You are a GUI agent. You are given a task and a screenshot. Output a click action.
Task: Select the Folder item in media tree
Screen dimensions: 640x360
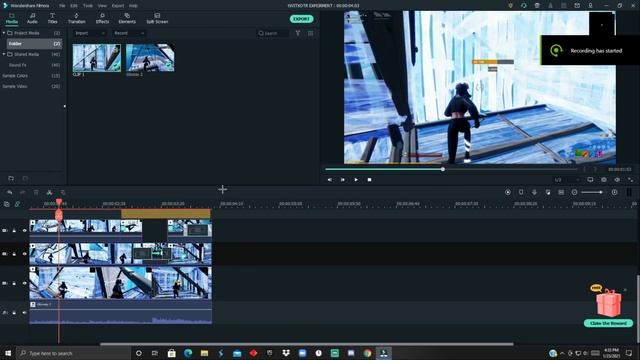(34, 43)
